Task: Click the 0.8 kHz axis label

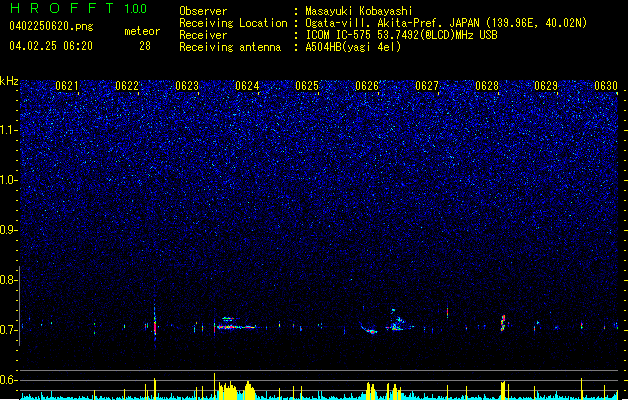Action: pyautogui.click(x=9, y=280)
